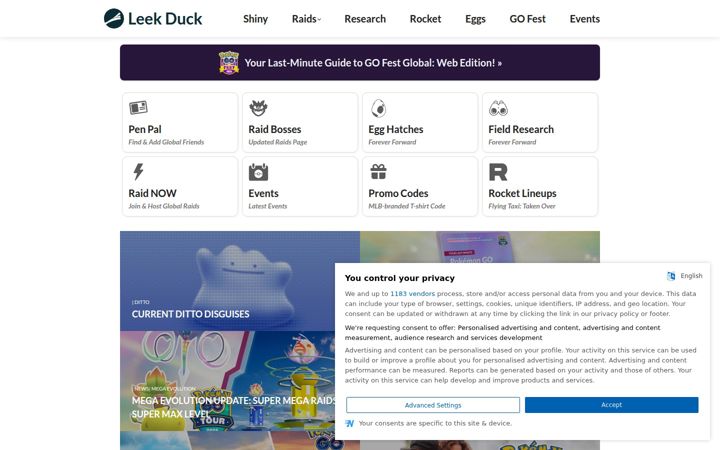720x450 pixels.
Task: Change language from English in privacy dialog
Action: [691, 276]
